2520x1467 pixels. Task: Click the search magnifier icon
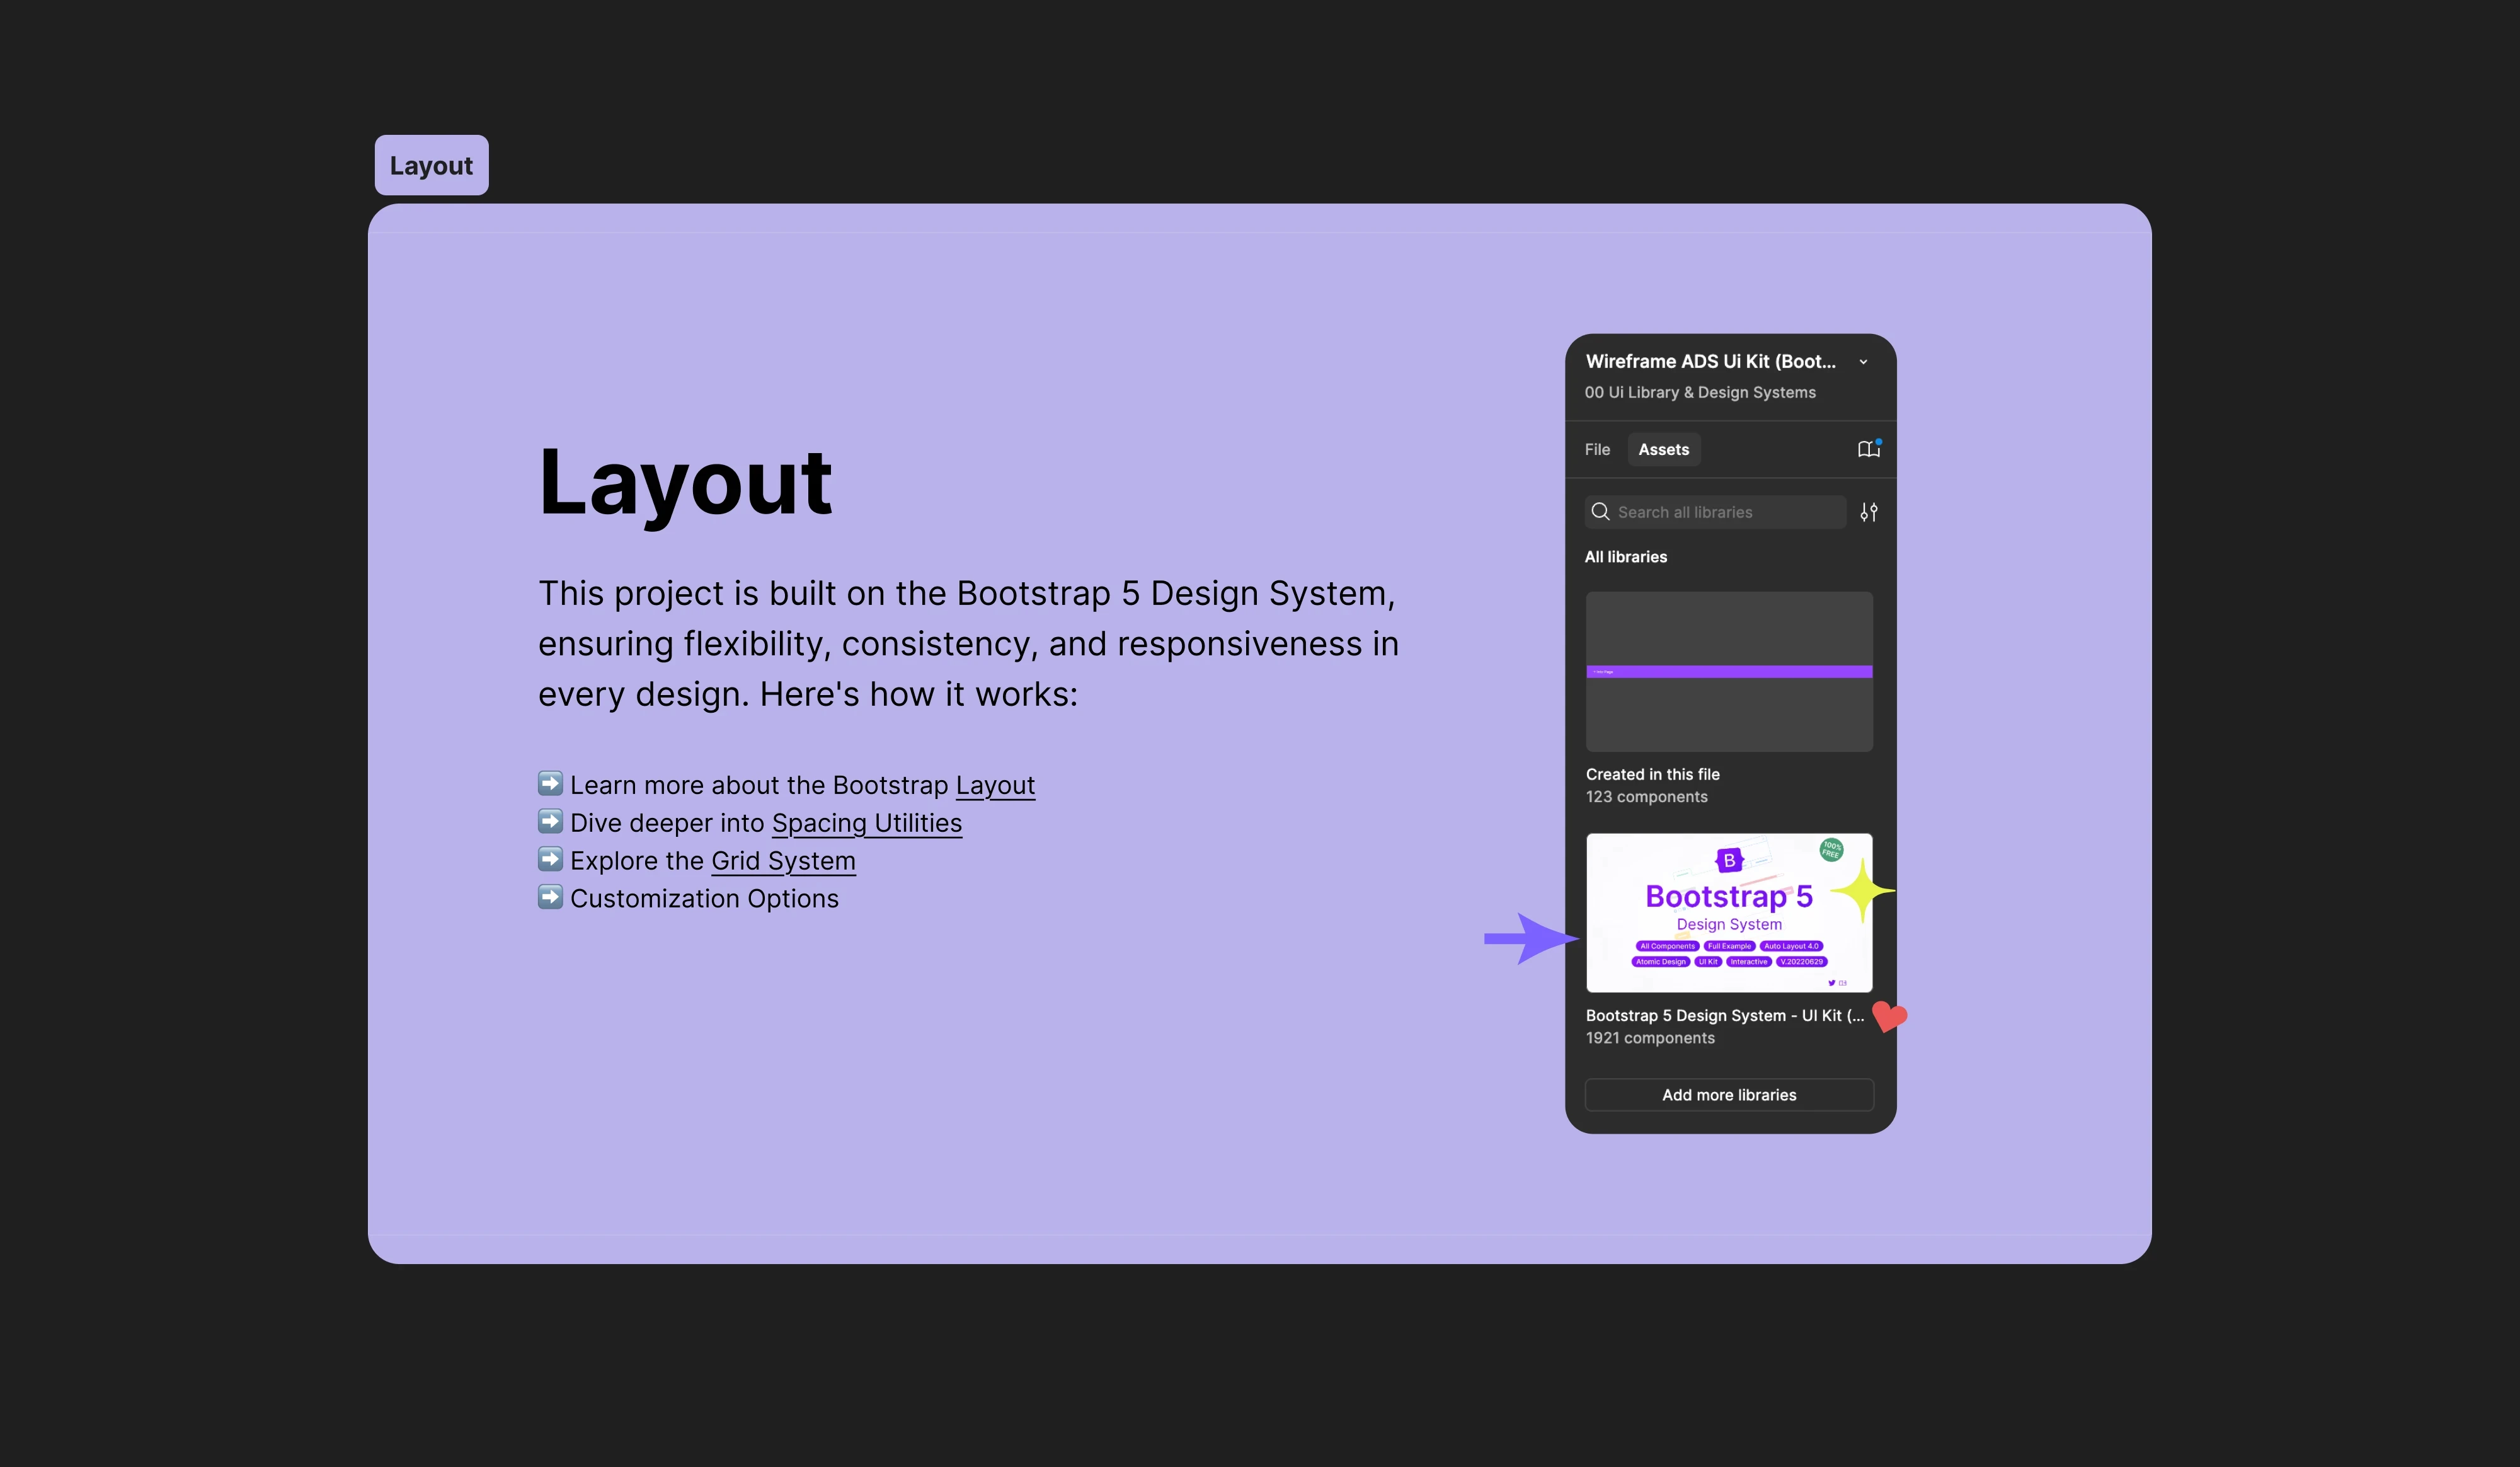coord(1600,512)
